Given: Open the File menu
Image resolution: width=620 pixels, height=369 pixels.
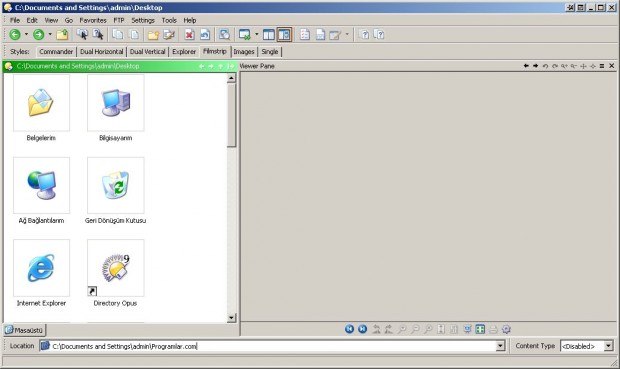Looking at the screenshot, I should coord(15,20).
